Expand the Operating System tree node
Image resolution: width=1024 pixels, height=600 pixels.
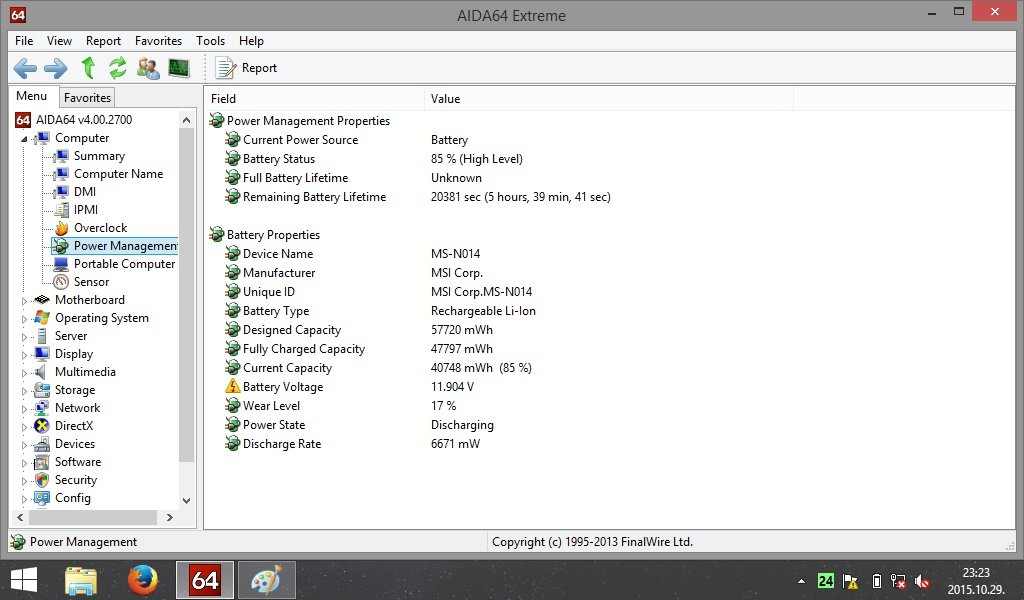click(x=24, y=319)
